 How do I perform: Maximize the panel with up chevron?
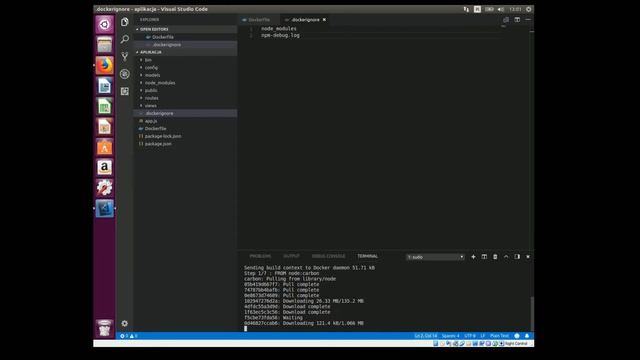(506, 257)
